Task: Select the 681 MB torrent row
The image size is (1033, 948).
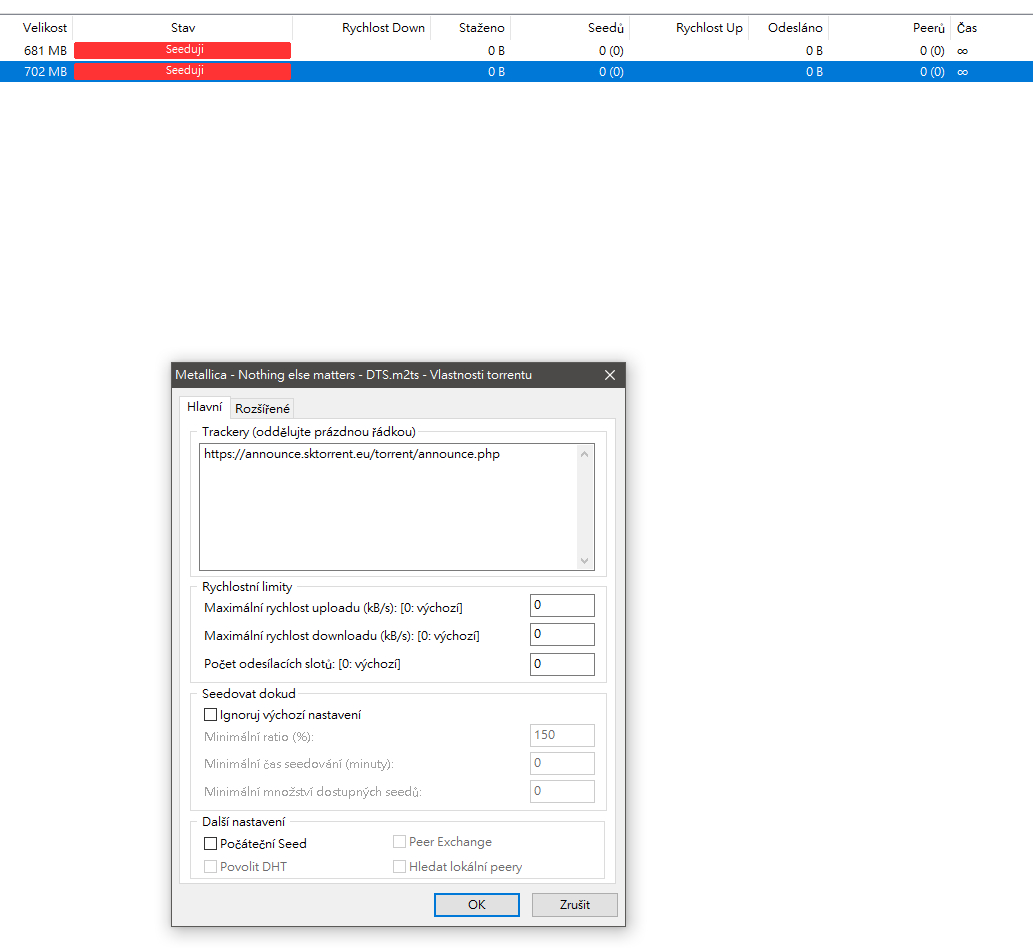Action: (516, 51)
